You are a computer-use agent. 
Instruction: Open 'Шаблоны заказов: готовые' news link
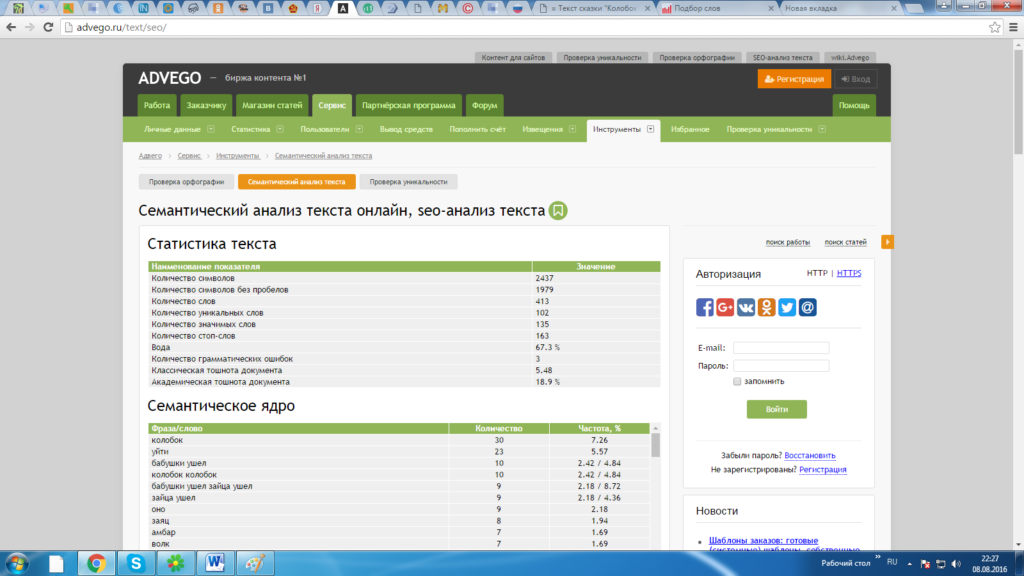[763, 541]
